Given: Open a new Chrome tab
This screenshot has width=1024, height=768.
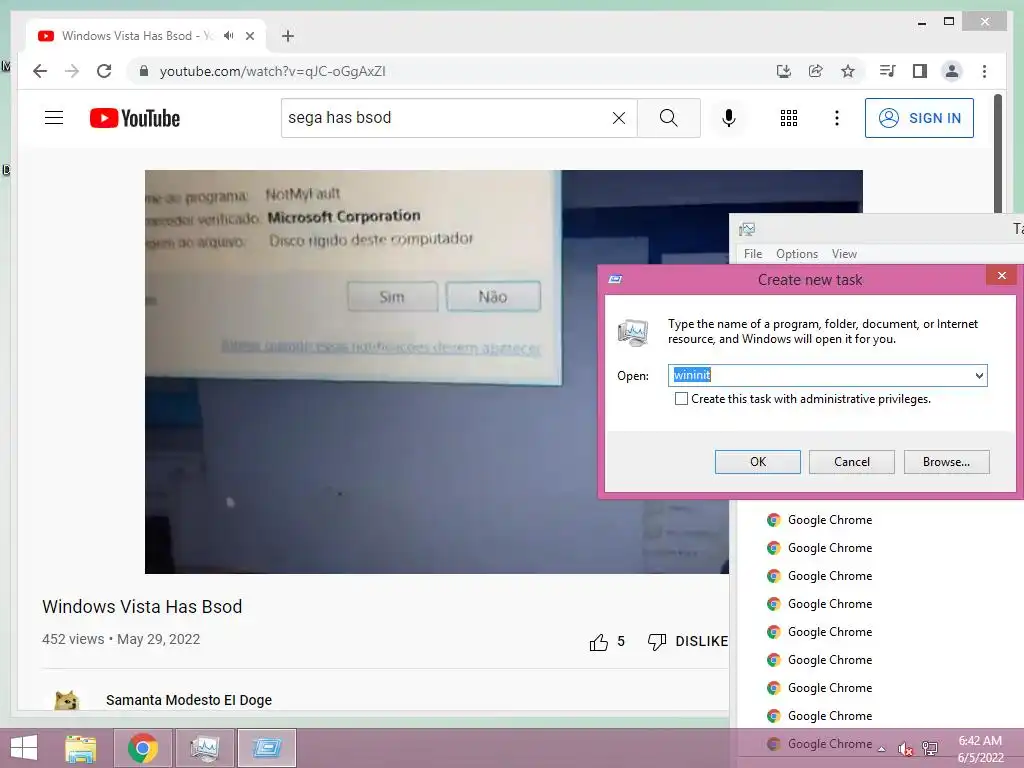Looking at the screenshot, I should coord(288,36).
